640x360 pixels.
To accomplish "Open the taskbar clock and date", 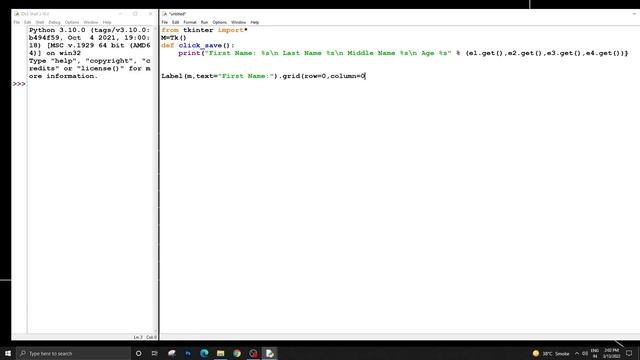I will [x=611, y=353].
